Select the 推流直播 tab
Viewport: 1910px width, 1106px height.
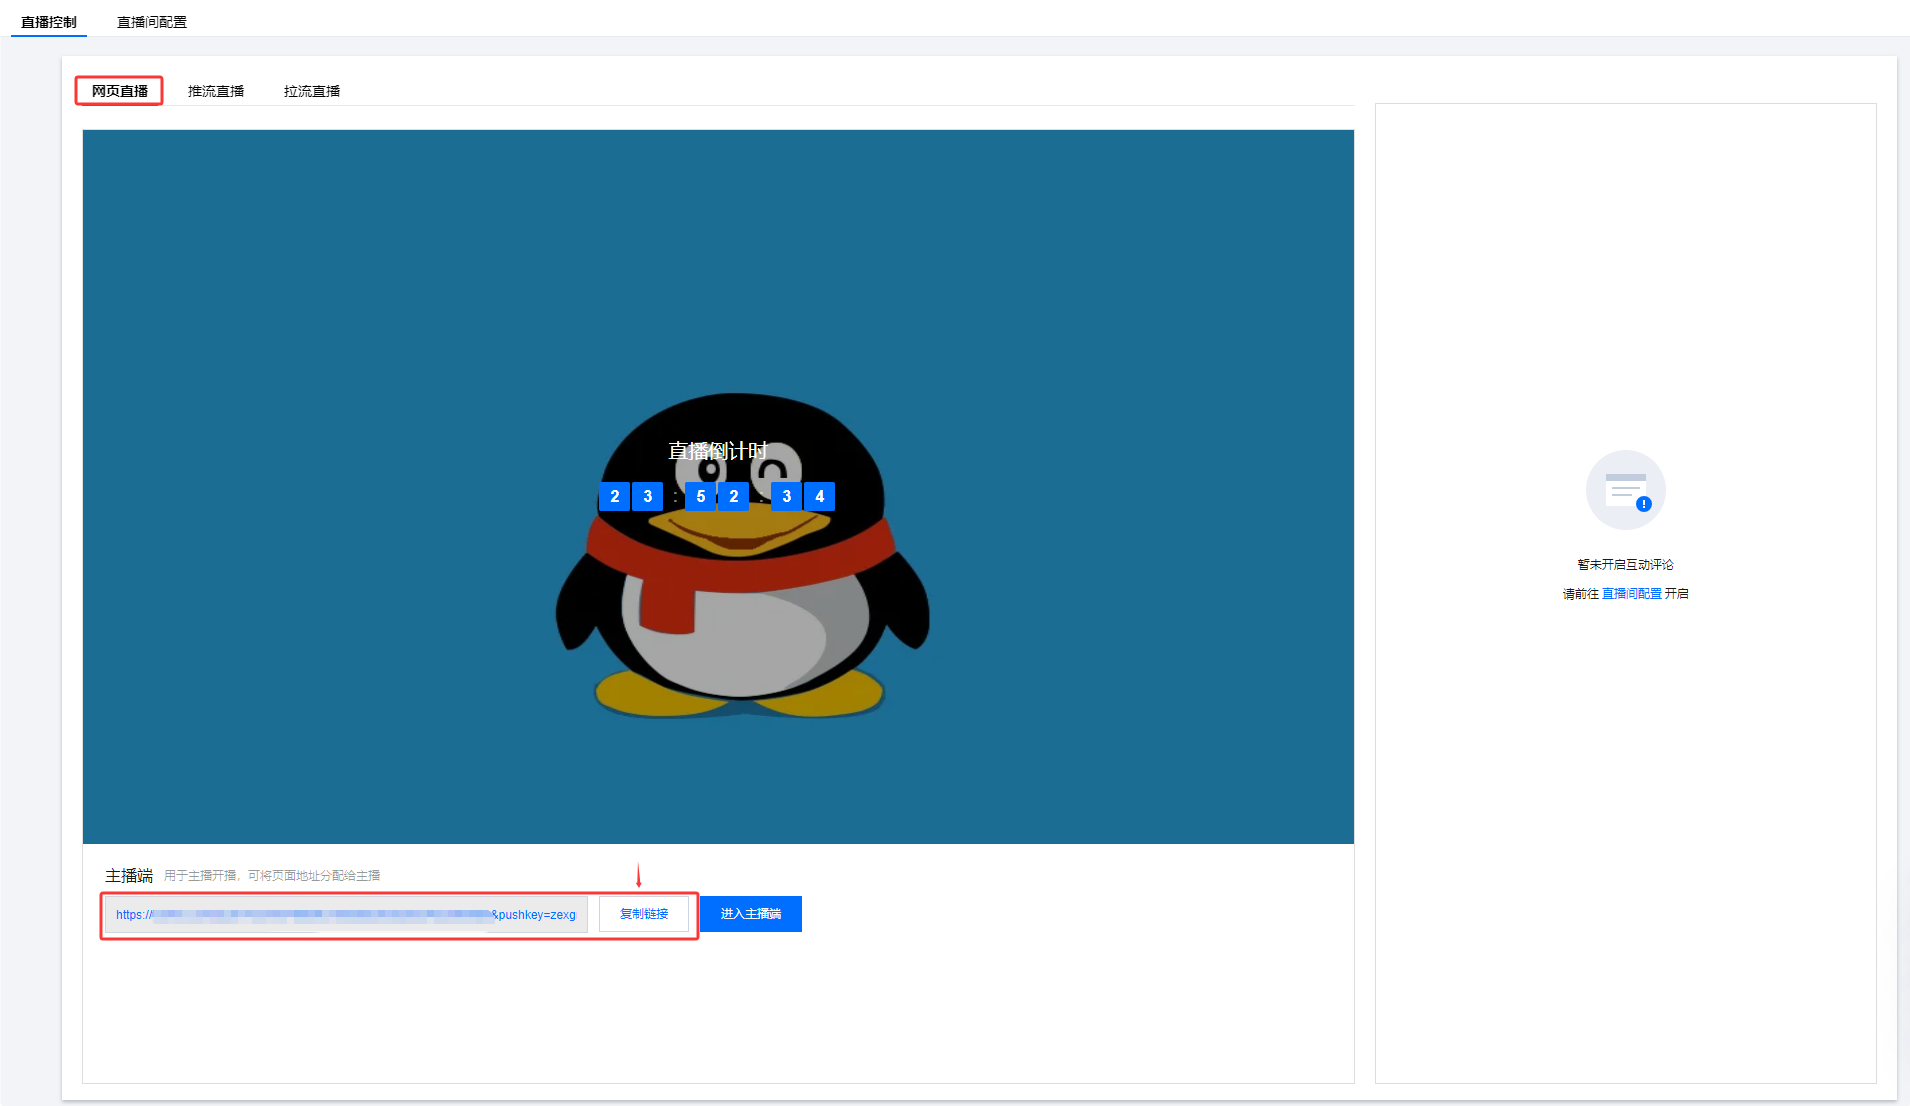(x=216, y=91)
